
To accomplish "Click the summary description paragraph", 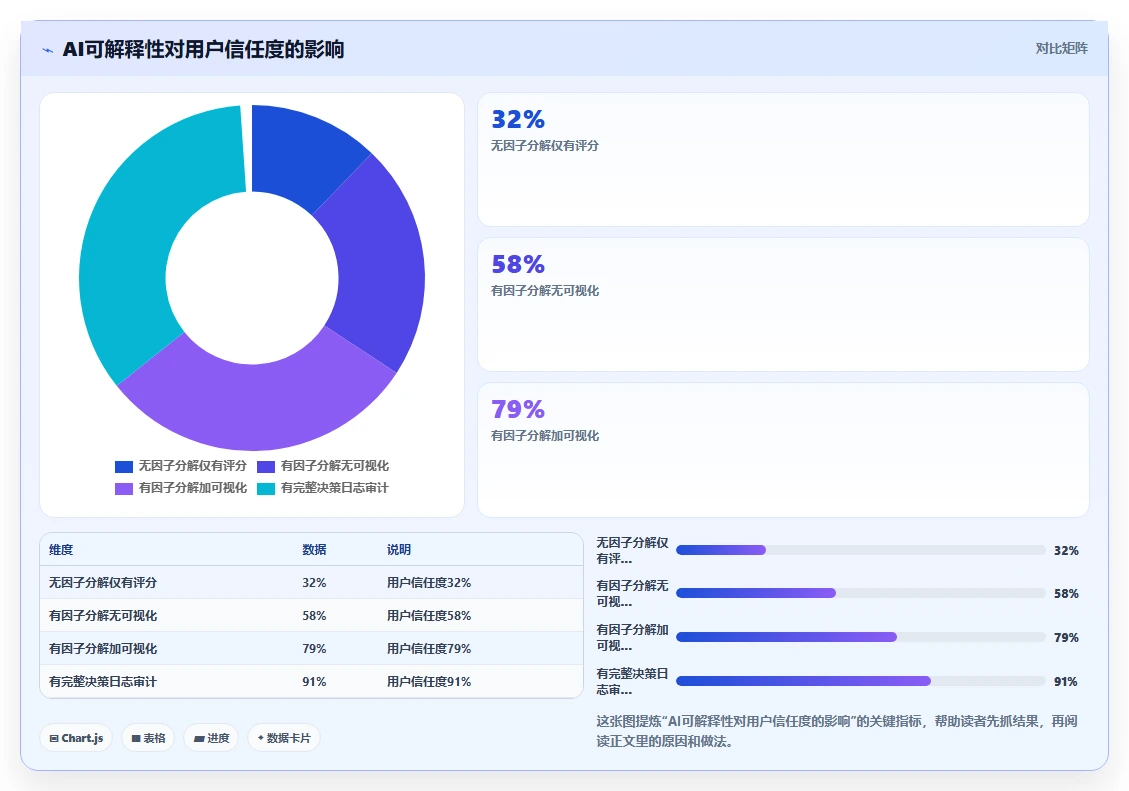I will pyautogui.click(x=837, y=731).
